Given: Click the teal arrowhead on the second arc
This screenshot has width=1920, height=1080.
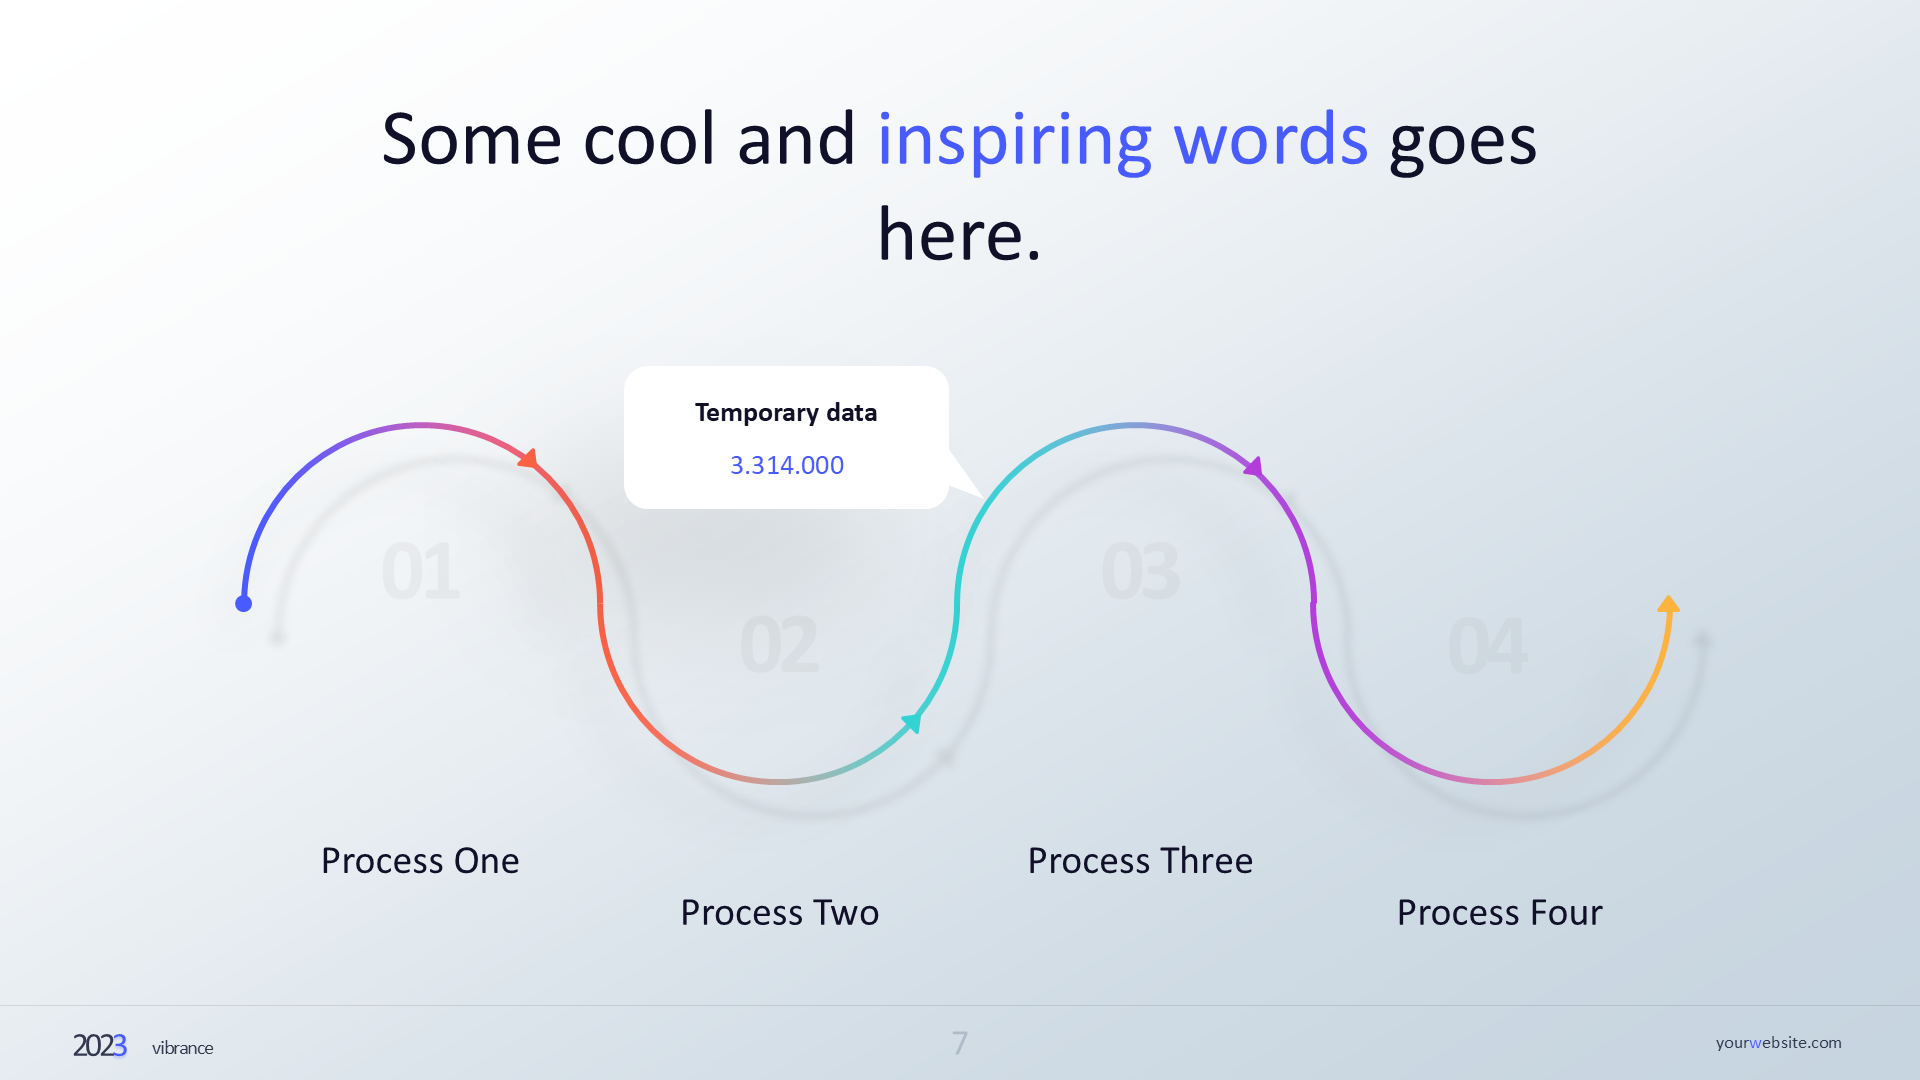Looking at the screenshot, I should pyautogui.click(x=912, y=722).
